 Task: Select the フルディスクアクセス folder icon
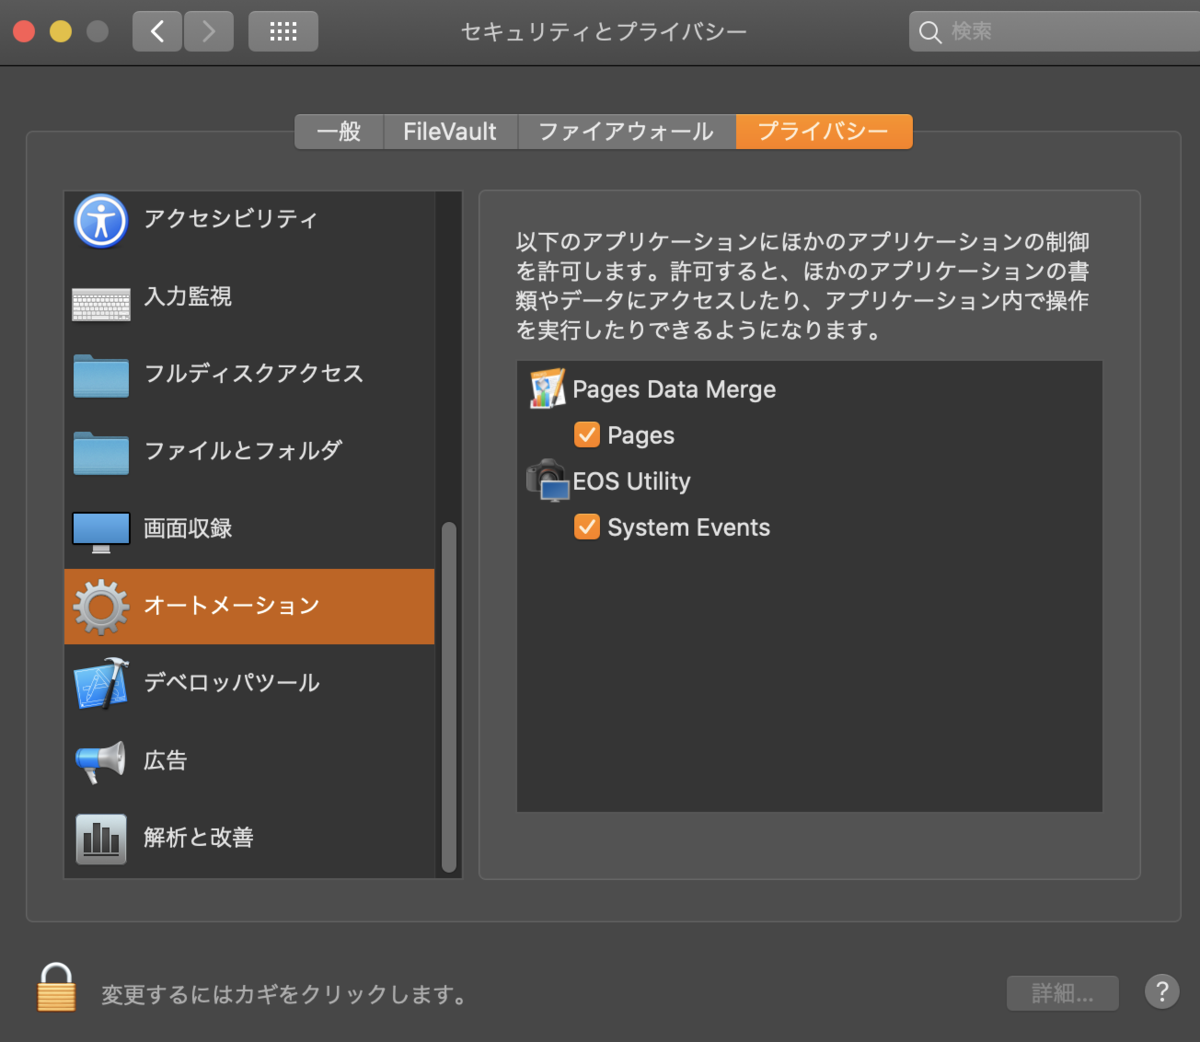[100, 375]
